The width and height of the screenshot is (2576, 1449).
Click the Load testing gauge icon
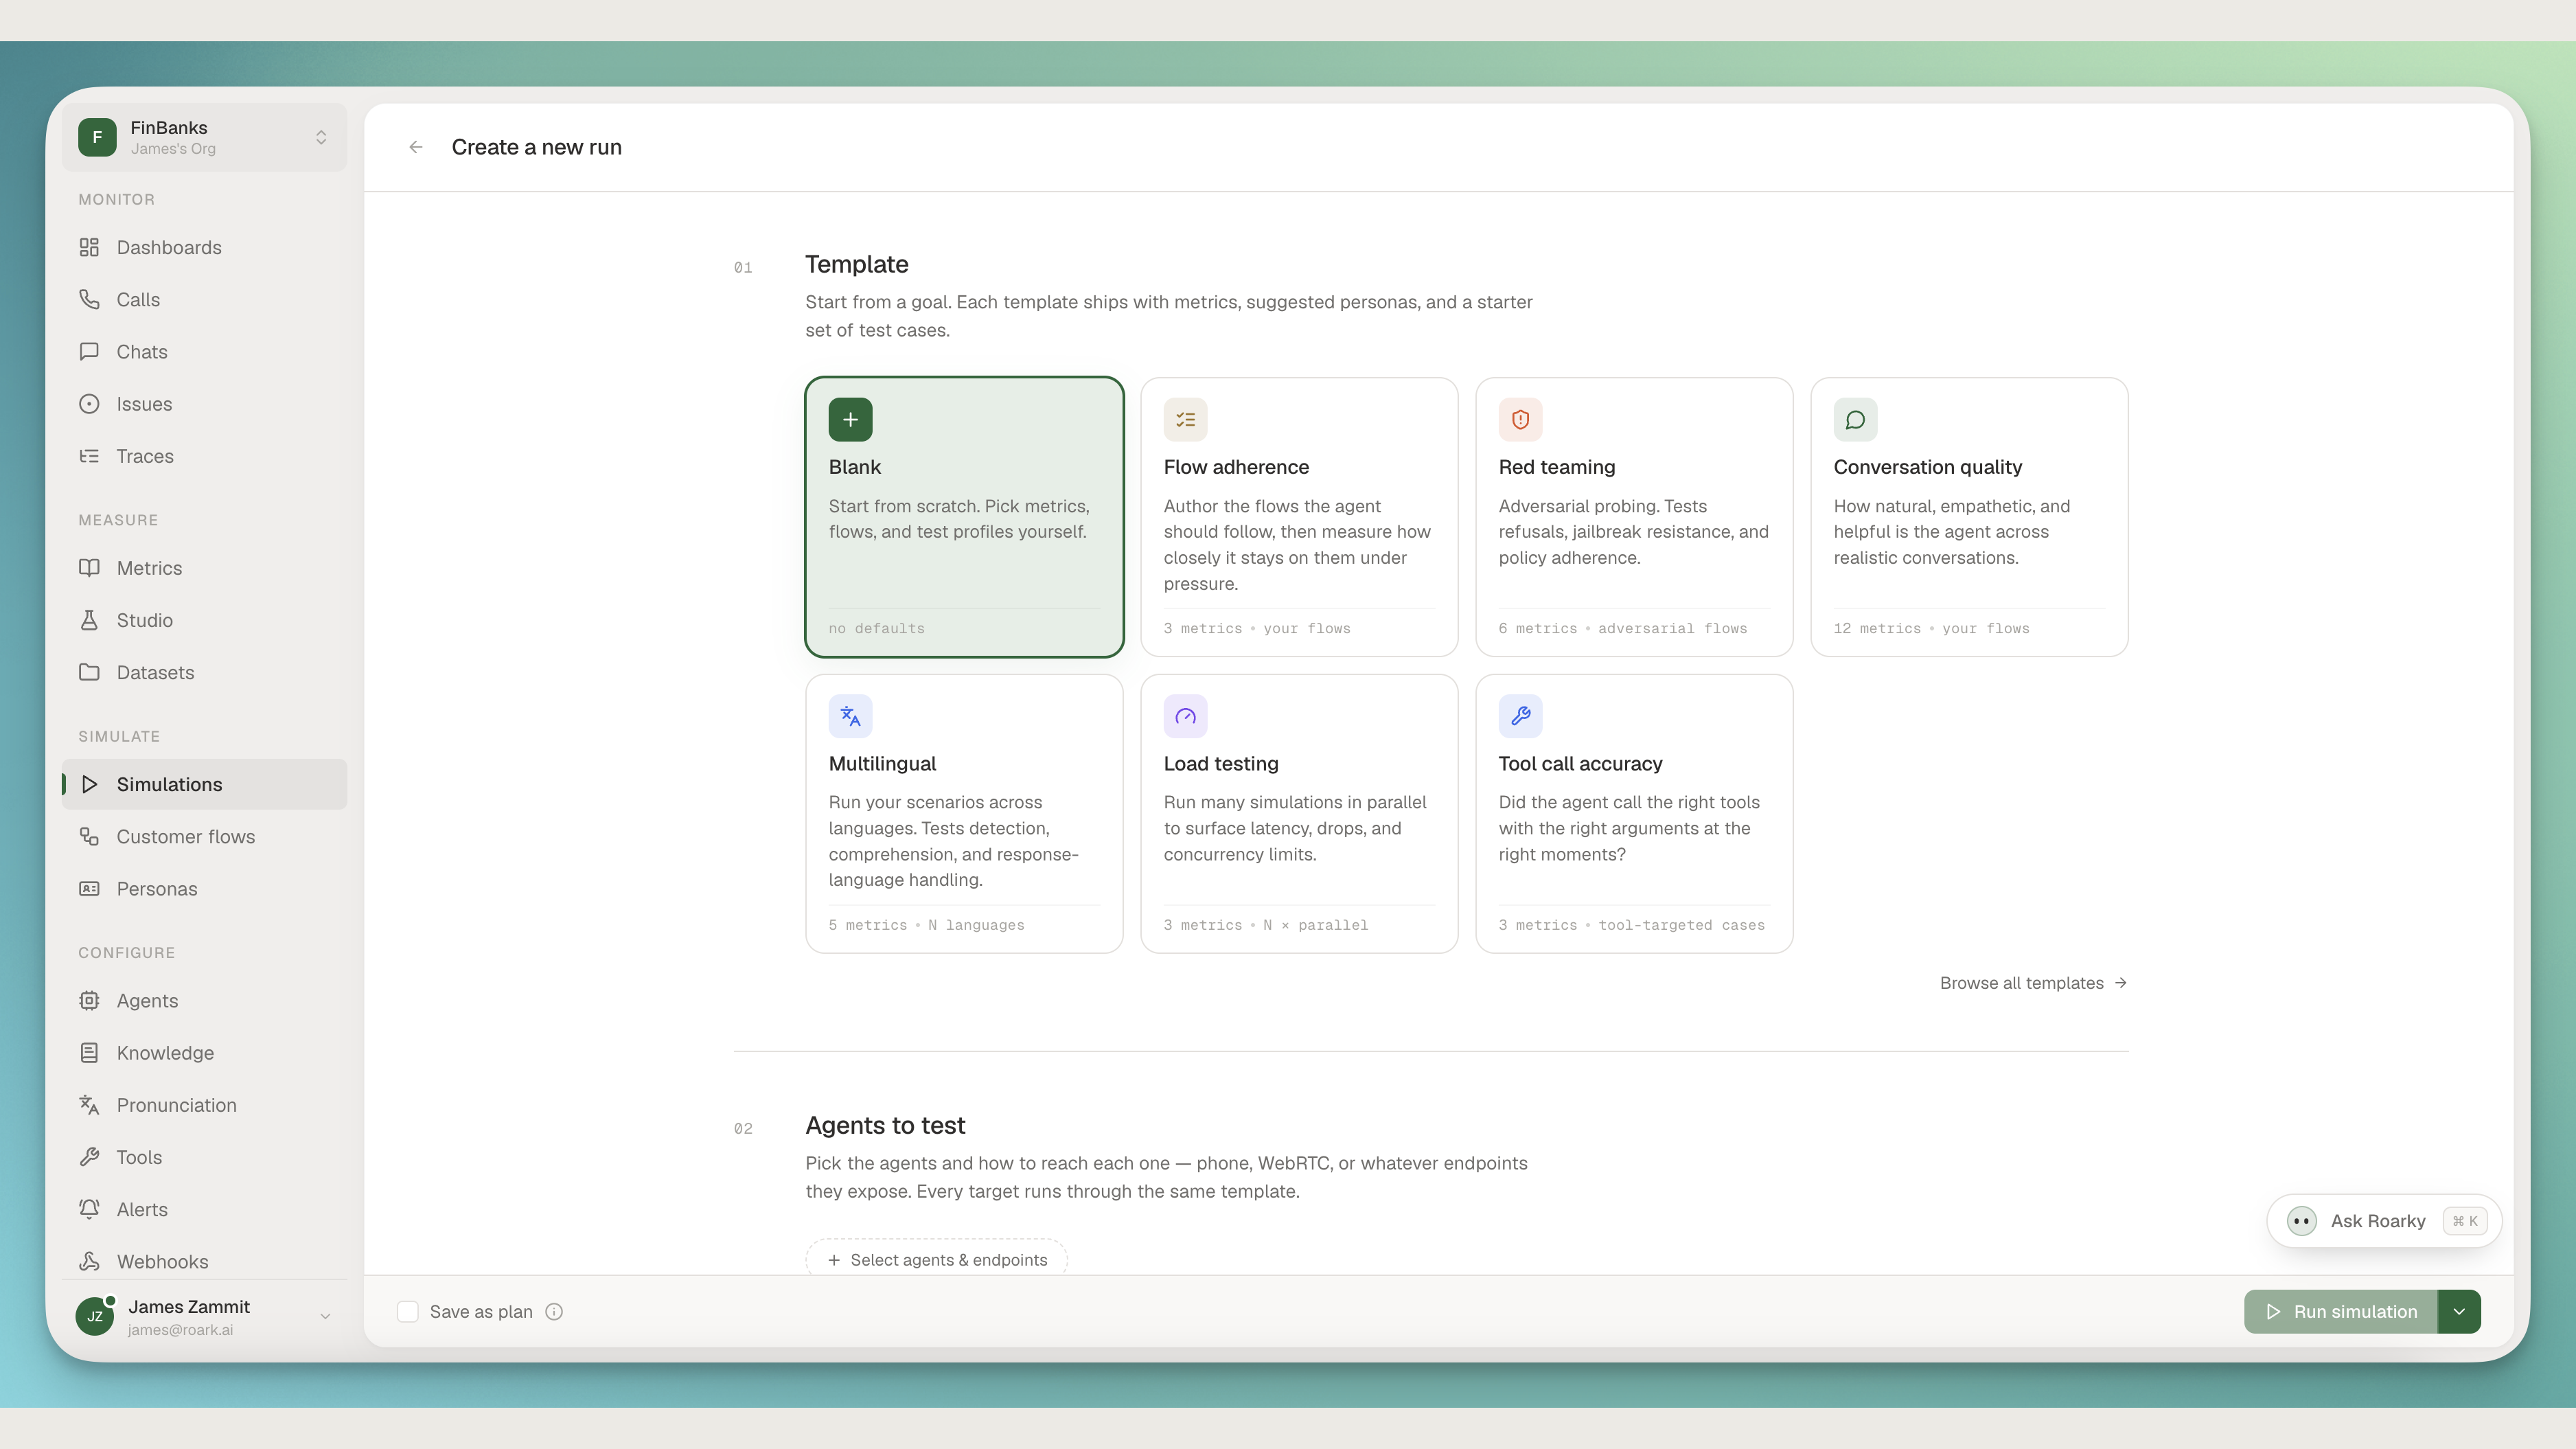(1185, 716)
